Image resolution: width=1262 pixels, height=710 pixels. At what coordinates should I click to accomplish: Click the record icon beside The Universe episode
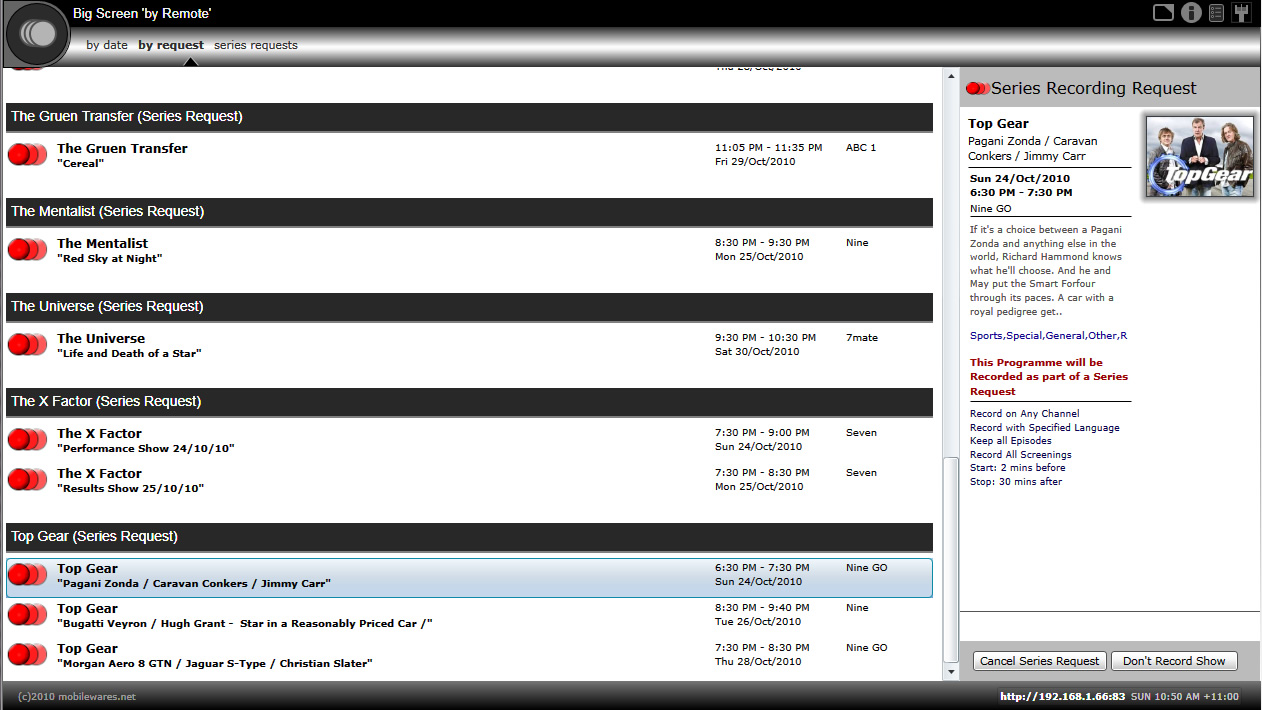pyautogui.click(x=27, y=345)
